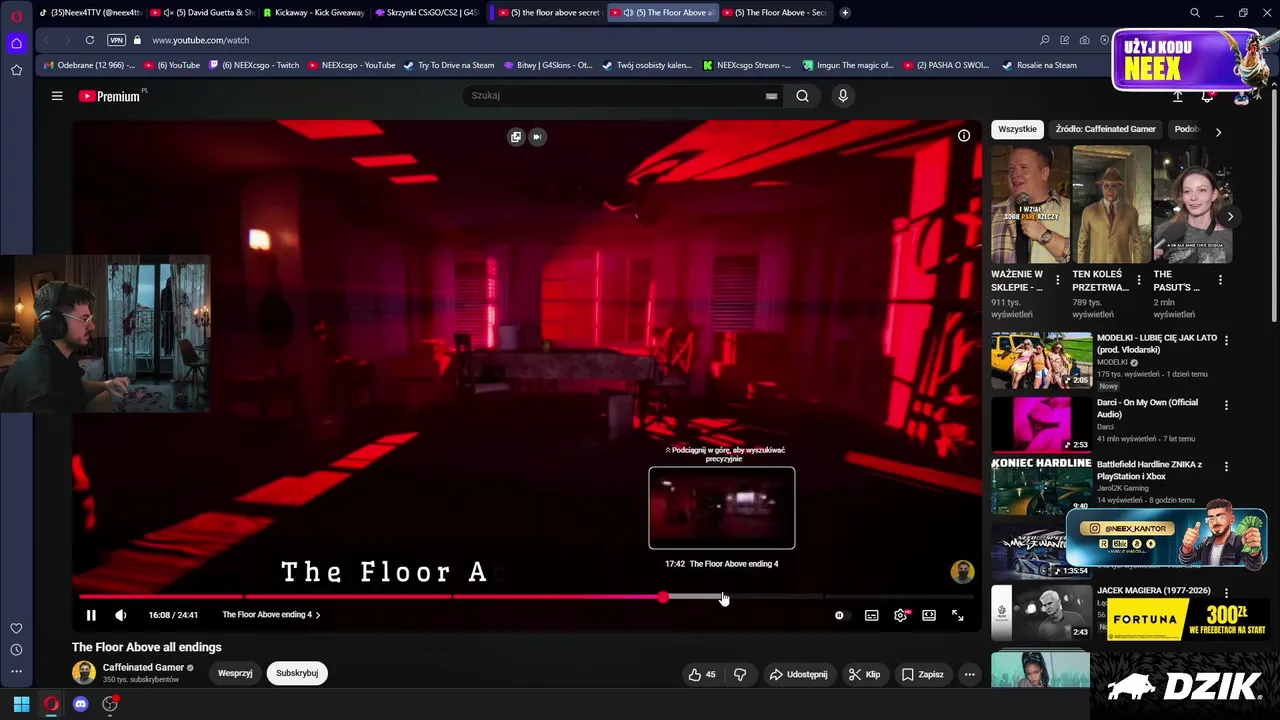Open YouTube notifications bell
Screen dimensions: 1280x720
click(x=1207, y=96)
